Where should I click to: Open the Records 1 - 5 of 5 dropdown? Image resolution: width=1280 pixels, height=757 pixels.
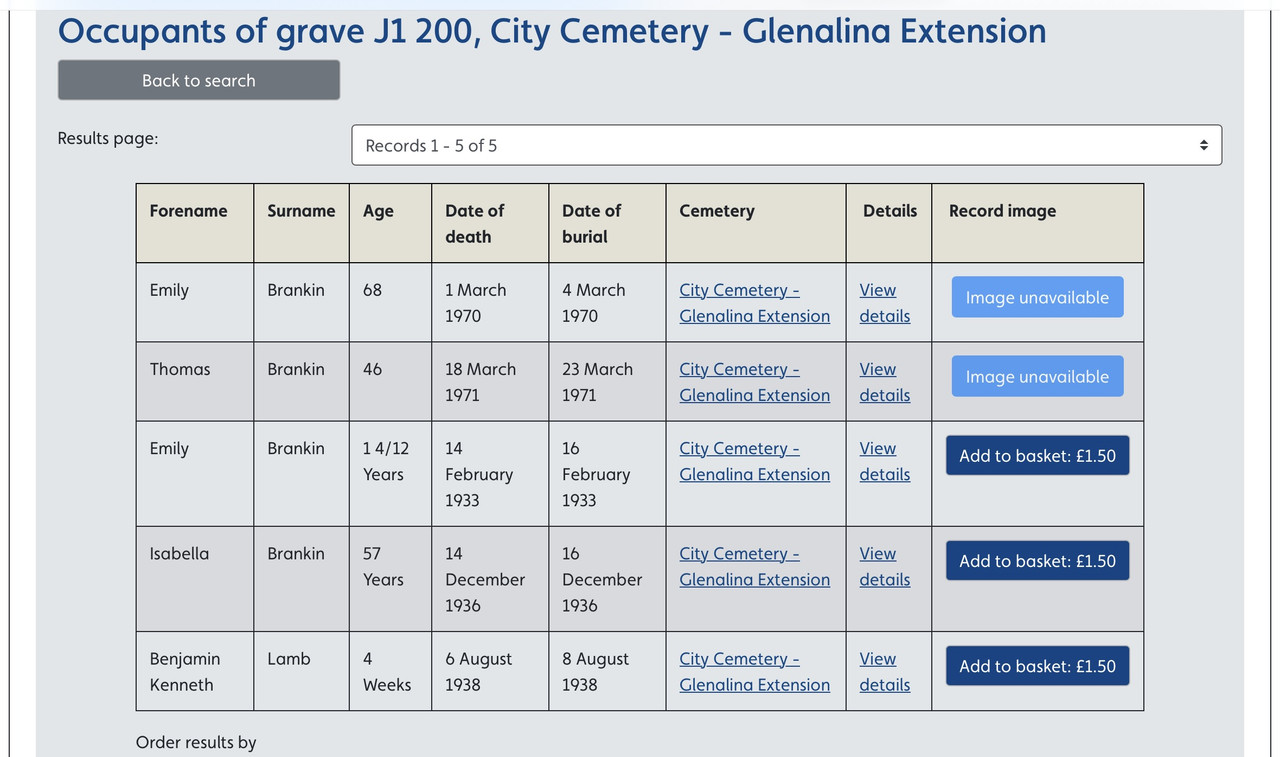[x=787, y=145]
